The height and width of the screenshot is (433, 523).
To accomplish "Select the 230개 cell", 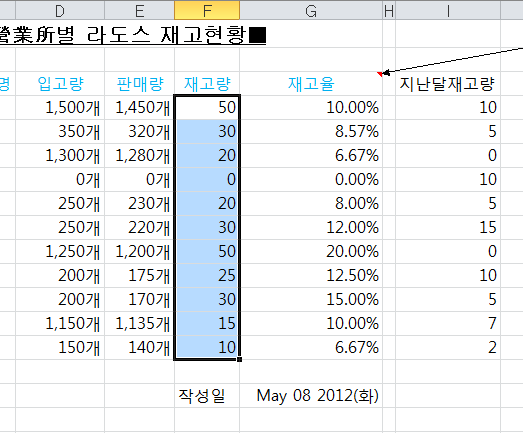I will (139, 203).
